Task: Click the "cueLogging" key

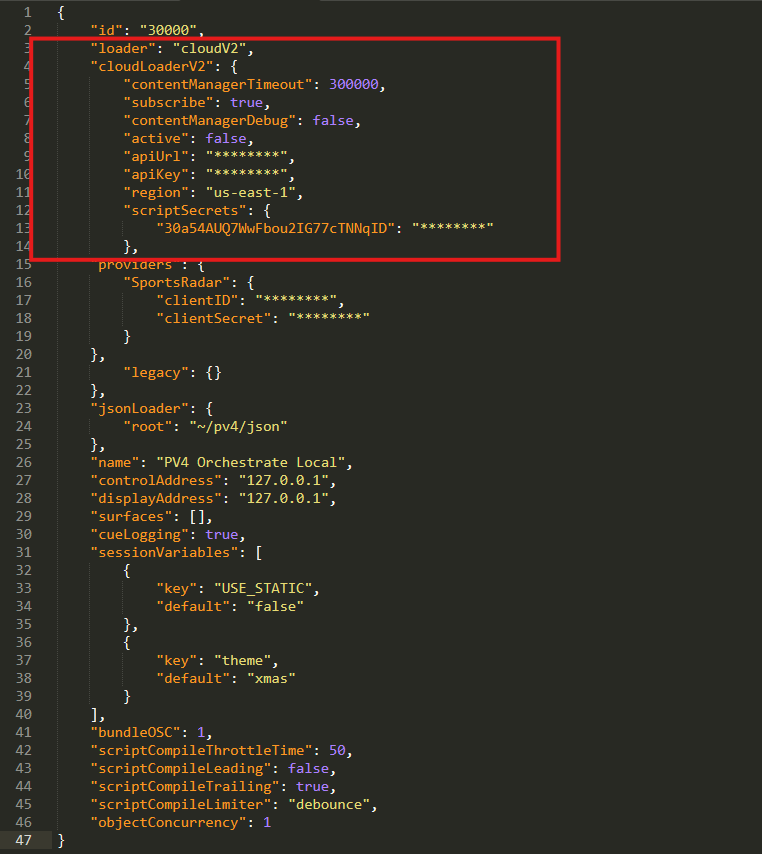Action: 139,534
